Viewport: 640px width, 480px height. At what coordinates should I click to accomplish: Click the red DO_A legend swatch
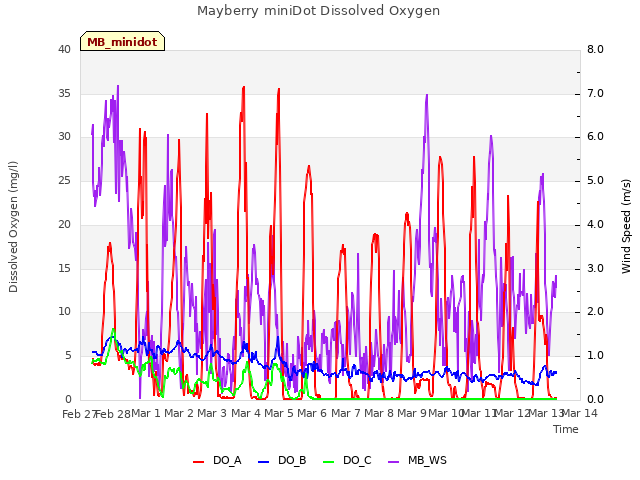click(198, 462)
